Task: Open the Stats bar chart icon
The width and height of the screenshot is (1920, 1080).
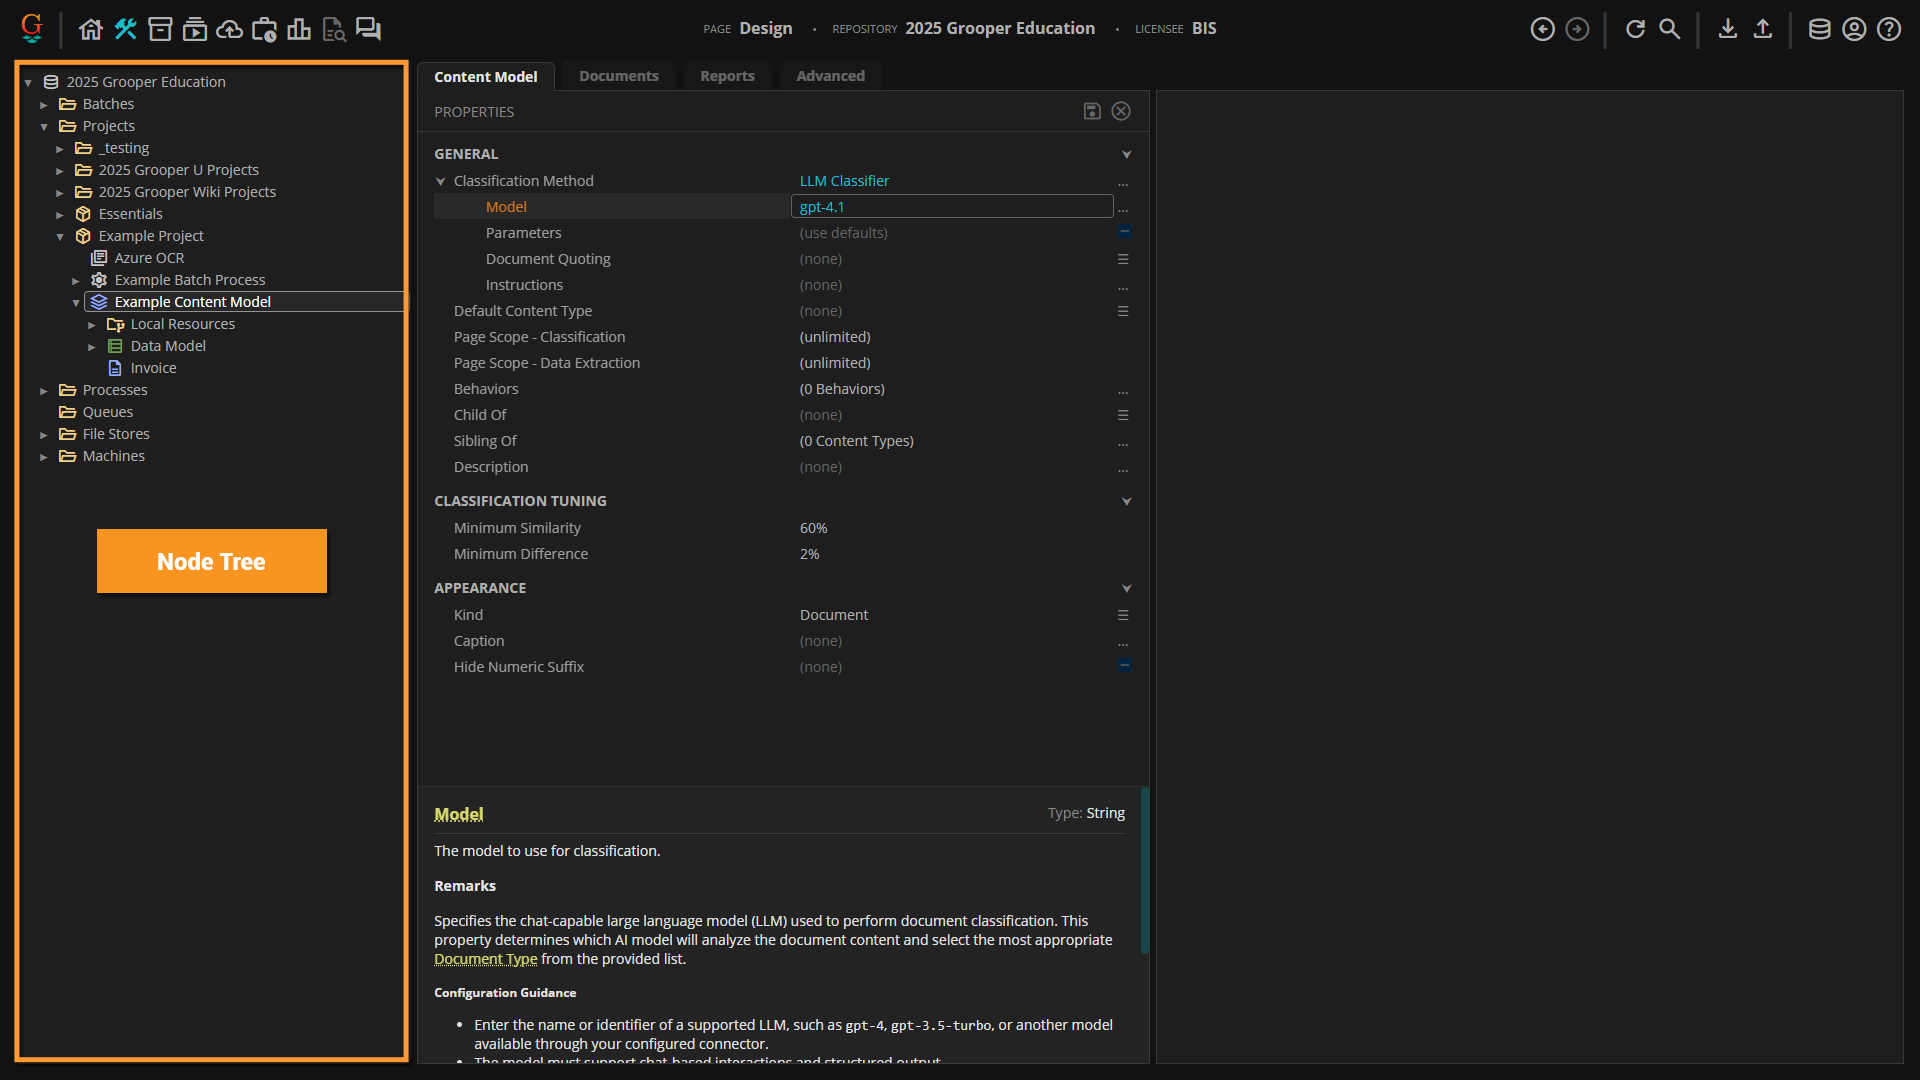Action: [299, 29]
